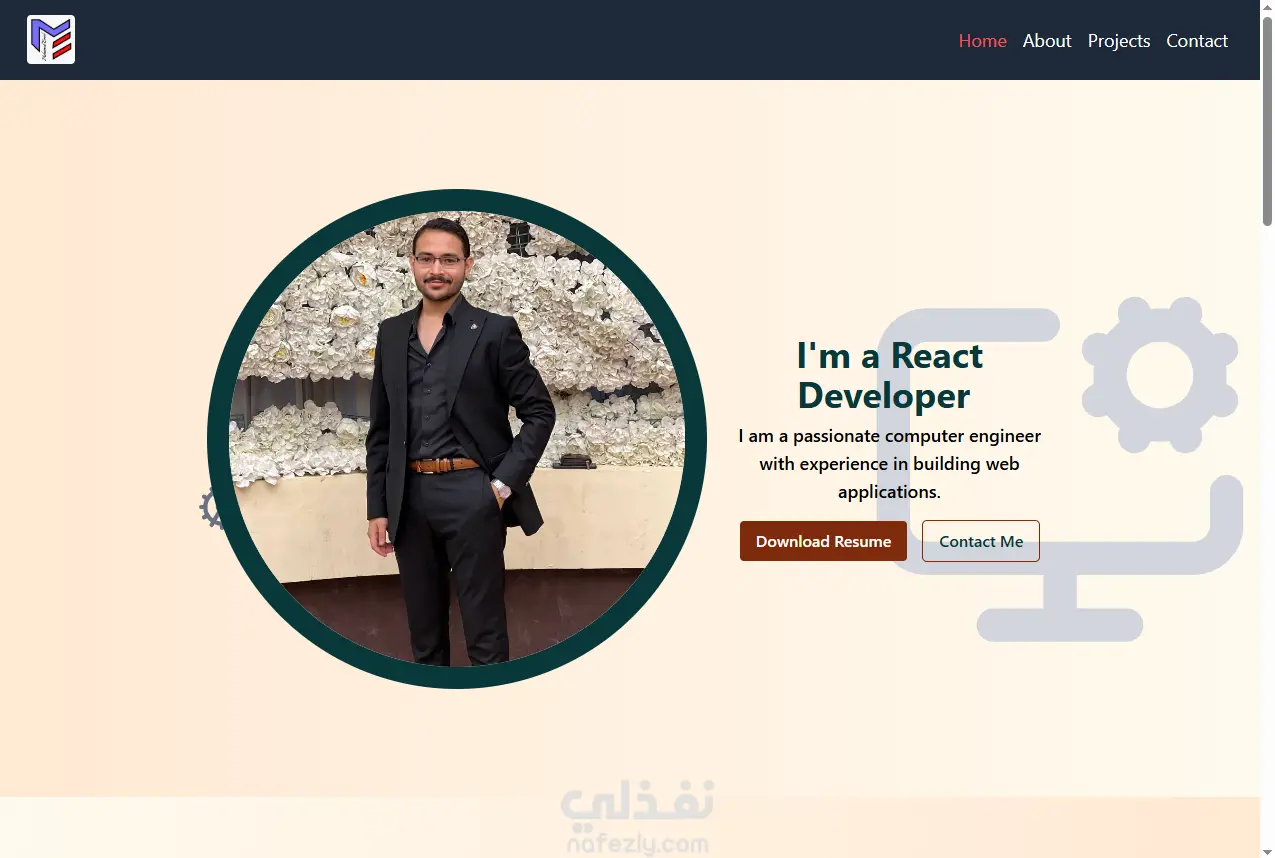The image size is (1275, 858).
Task: Click the Download Resume button
Action: (x=823, y=541)
